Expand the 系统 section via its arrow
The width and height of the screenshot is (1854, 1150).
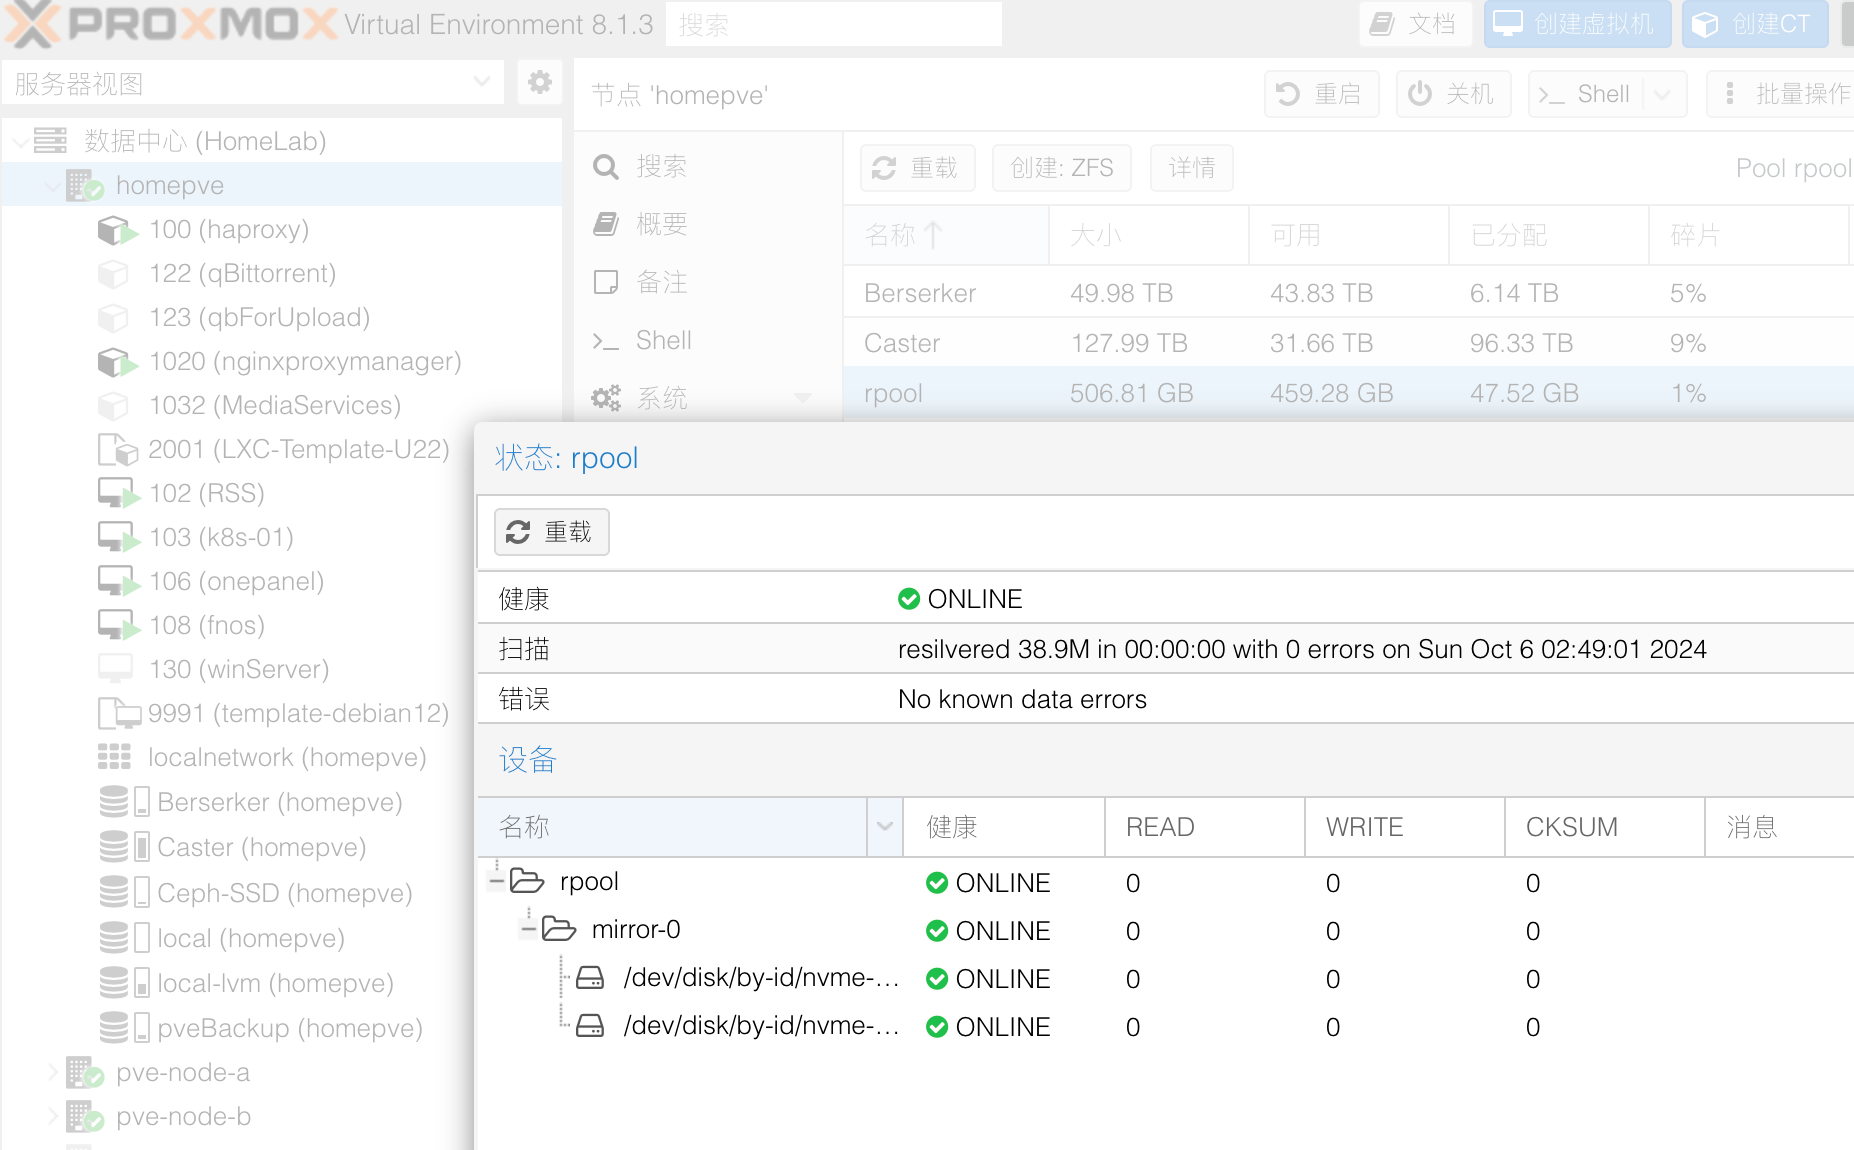pos(803,398)
